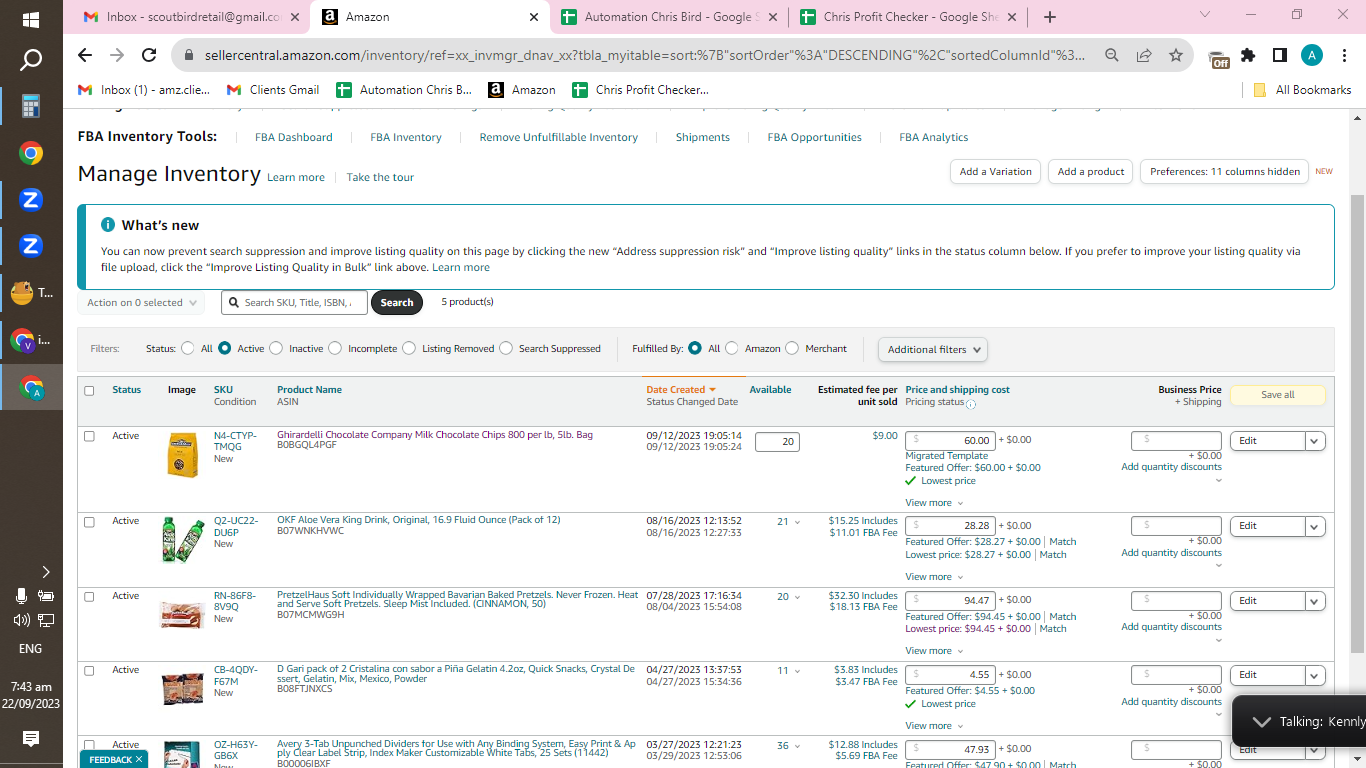Sort by Date Created column header
Viewport: 1366px width, 768px height.
[x=680, y=390]
